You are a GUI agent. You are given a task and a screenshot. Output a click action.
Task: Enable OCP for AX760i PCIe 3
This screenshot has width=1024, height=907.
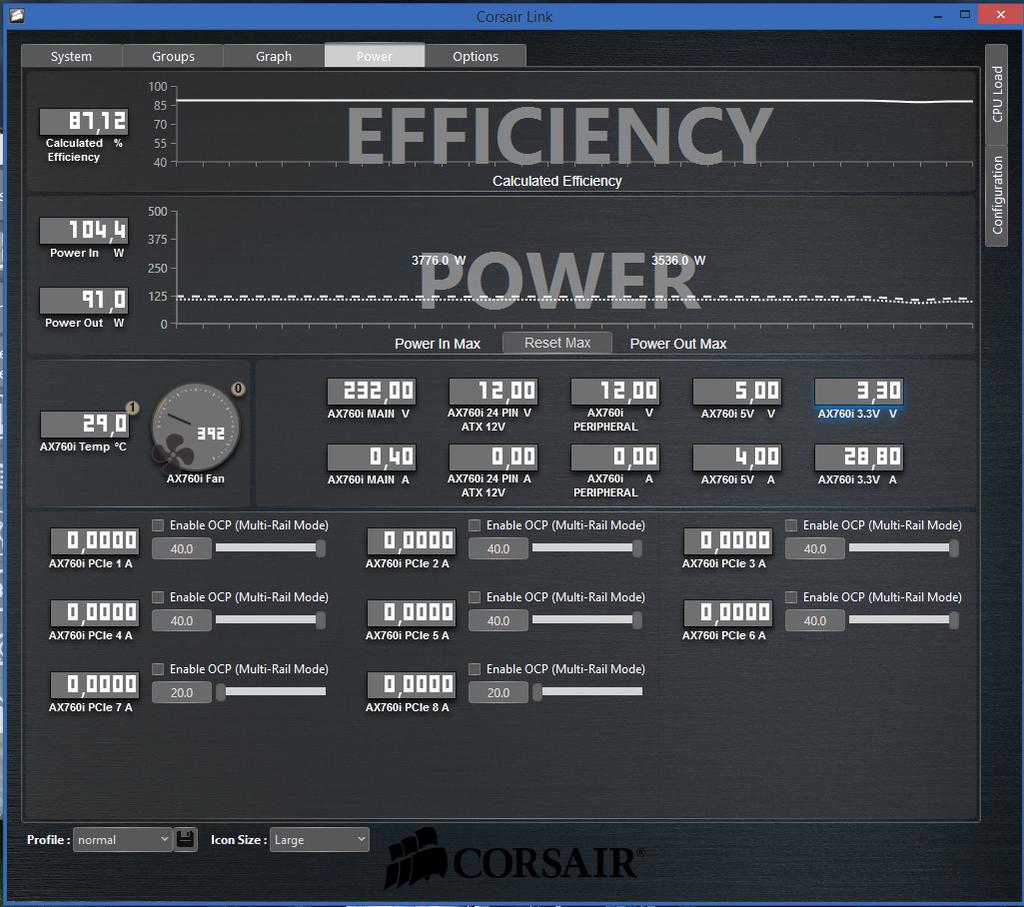pos(792,525)
